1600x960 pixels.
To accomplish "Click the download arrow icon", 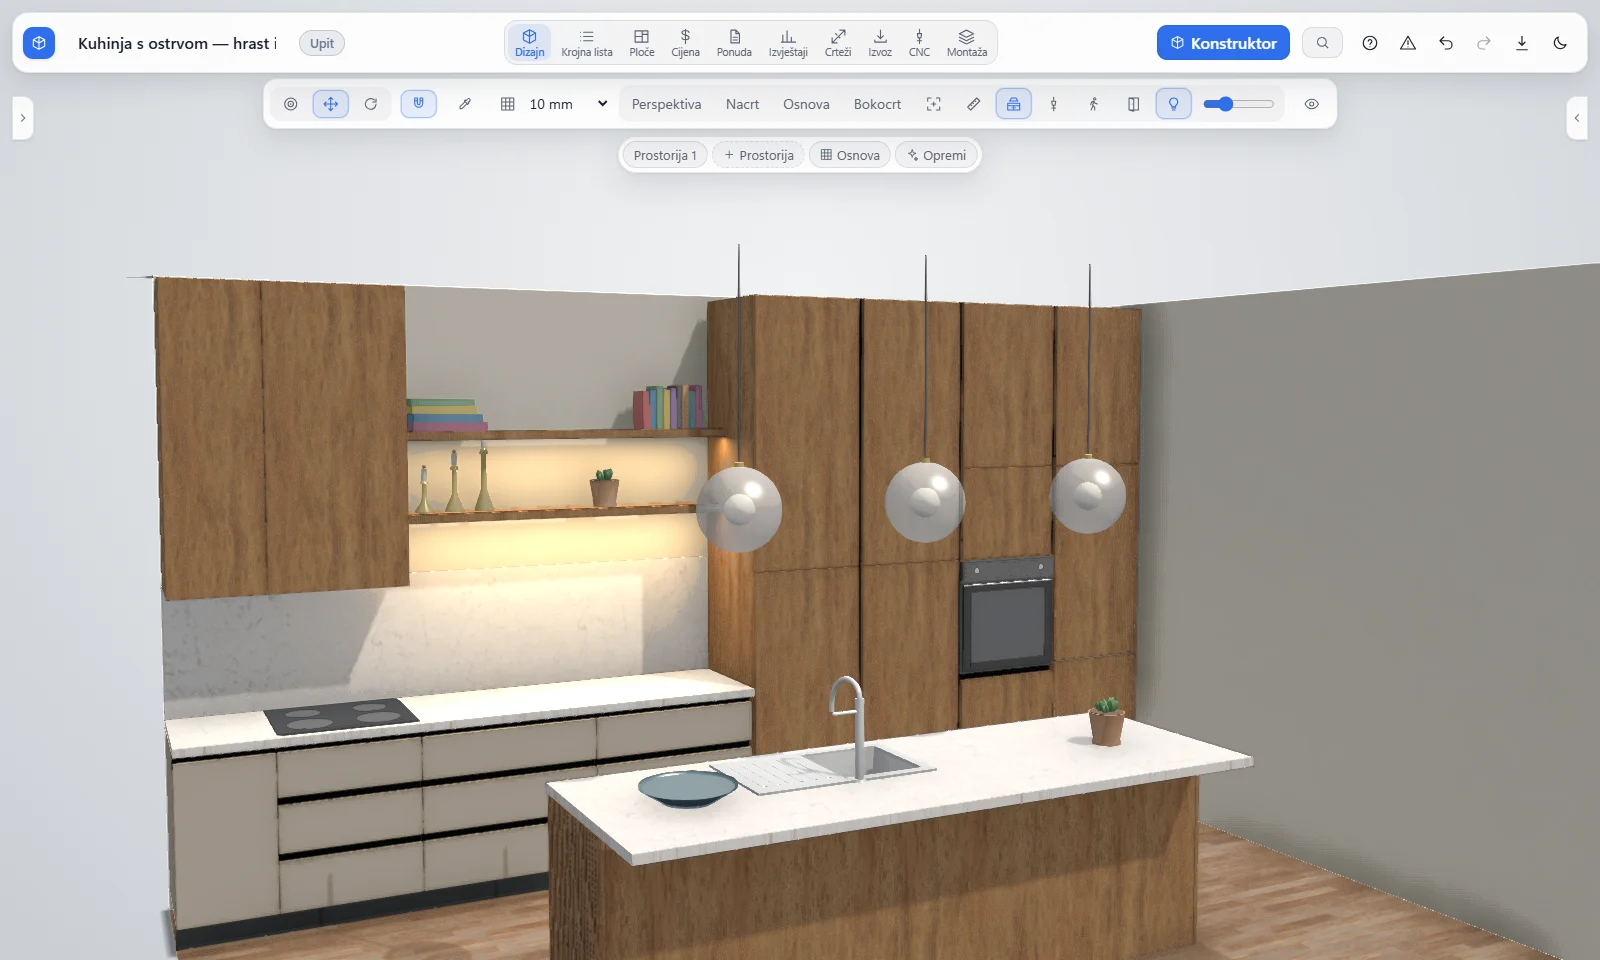I will point(1522,43).
